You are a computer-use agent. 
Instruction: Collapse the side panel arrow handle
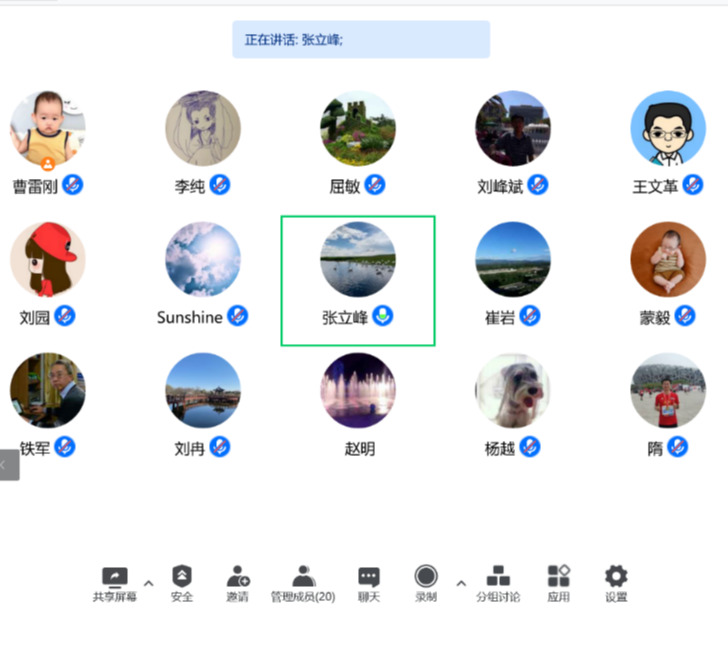9,465
